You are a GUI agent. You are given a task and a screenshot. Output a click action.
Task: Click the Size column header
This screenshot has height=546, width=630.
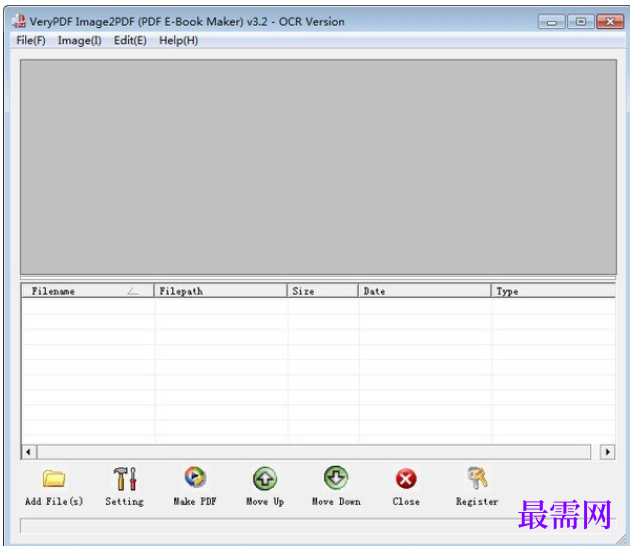coord(323,291)
